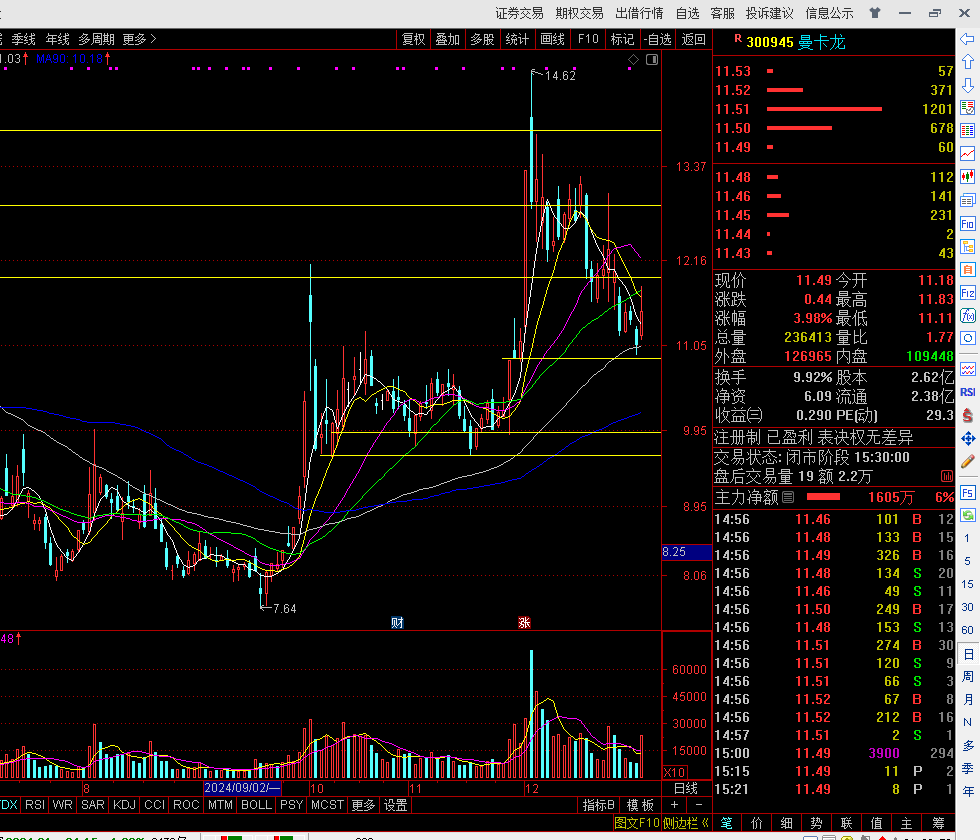This screenshot has width=980, height=840.
Task: Open the 证券交易 menu
Action: click(519, 13)
